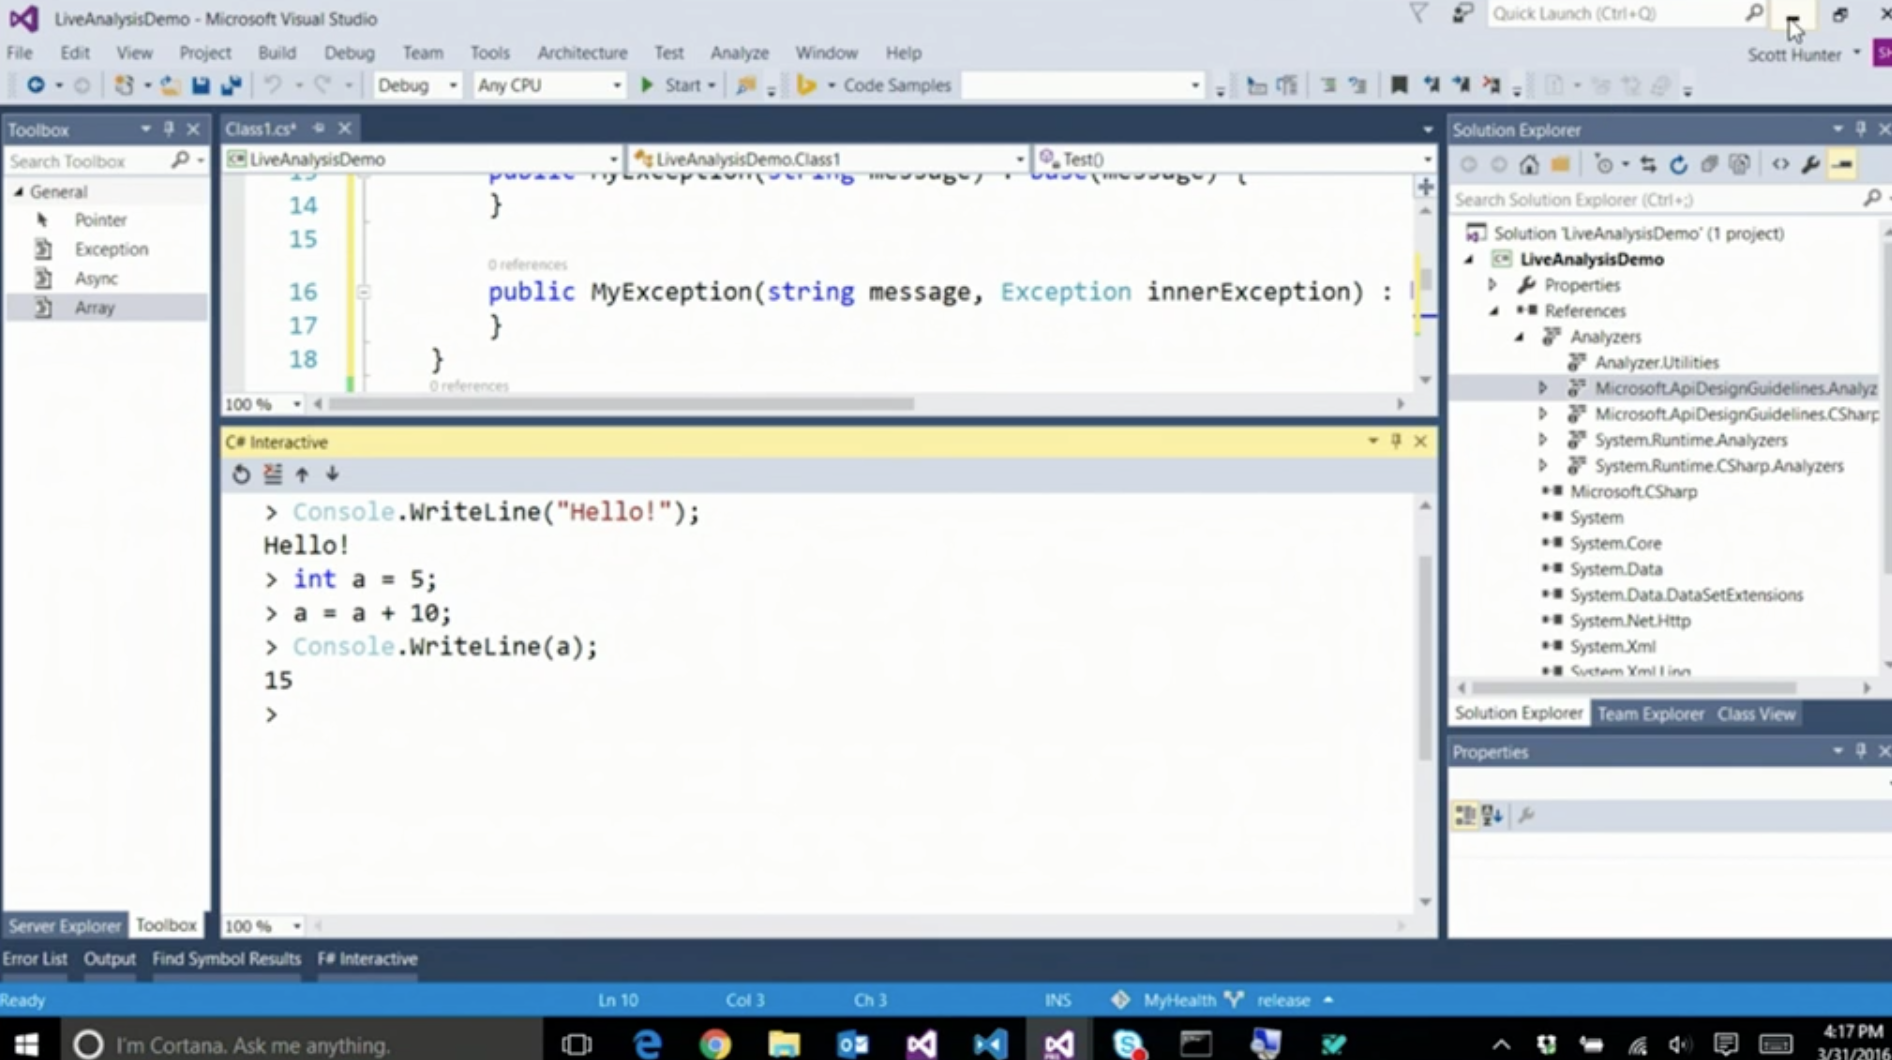Open the F# Interactive tab
The image size is (1892, 1060).
click(x=367, y=959)
